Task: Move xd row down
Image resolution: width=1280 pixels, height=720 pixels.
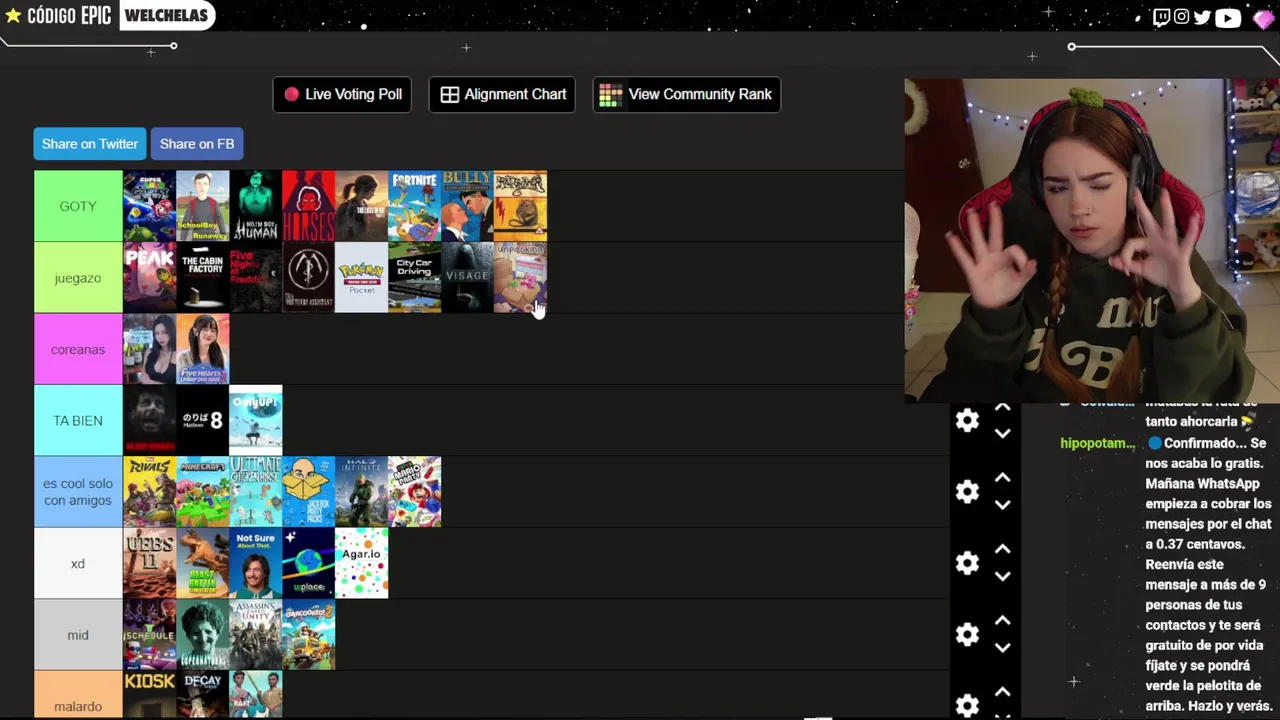Action: (x=1003, y=577)
